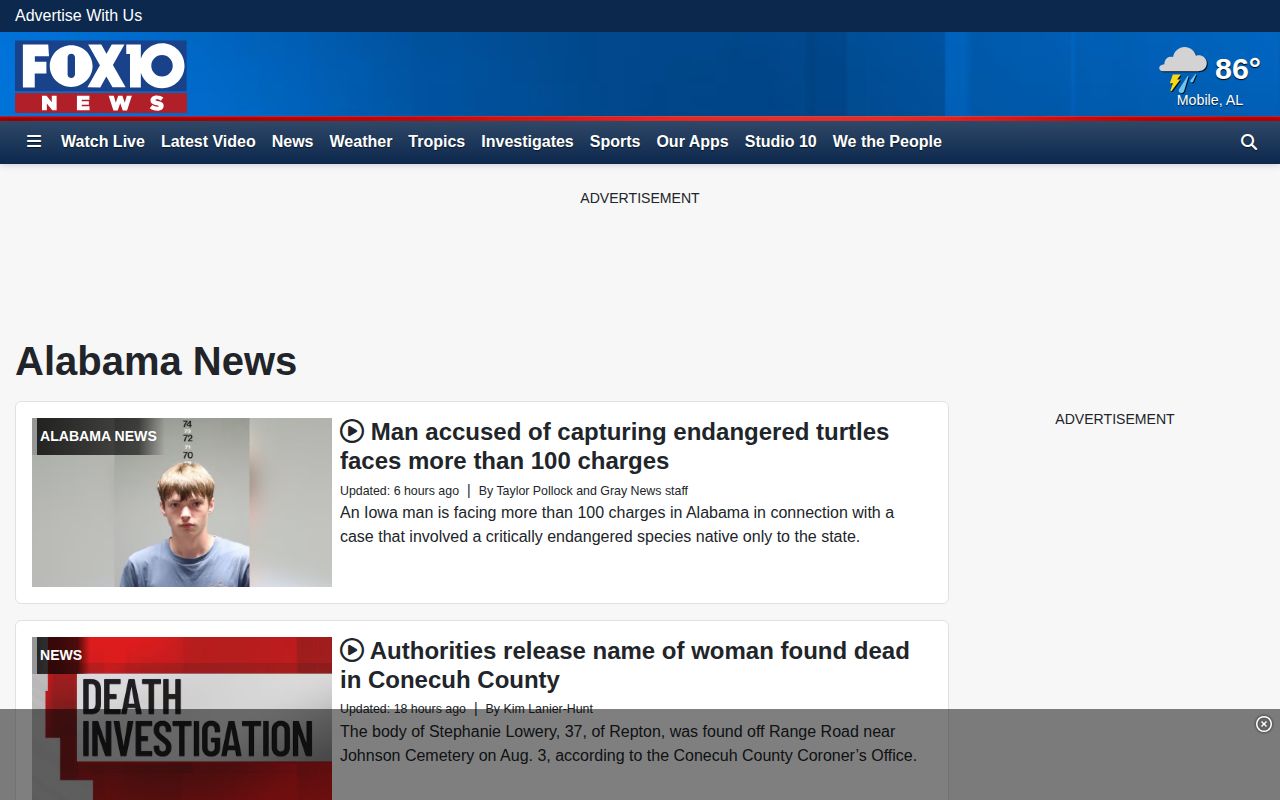Open the Sports section
Image resolution: width=1280 pixels, height=800 pixels.
[x=615, y=142]
